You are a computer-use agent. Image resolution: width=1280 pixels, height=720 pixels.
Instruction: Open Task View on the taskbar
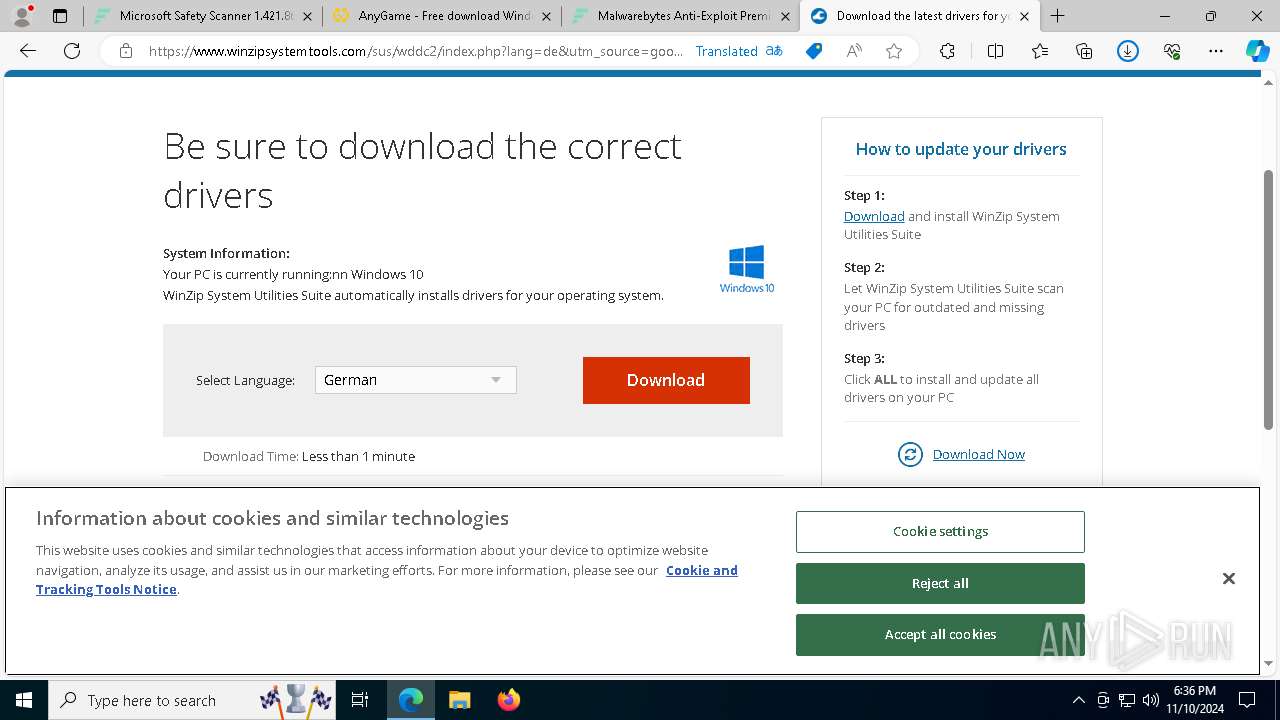coord(360,700)
